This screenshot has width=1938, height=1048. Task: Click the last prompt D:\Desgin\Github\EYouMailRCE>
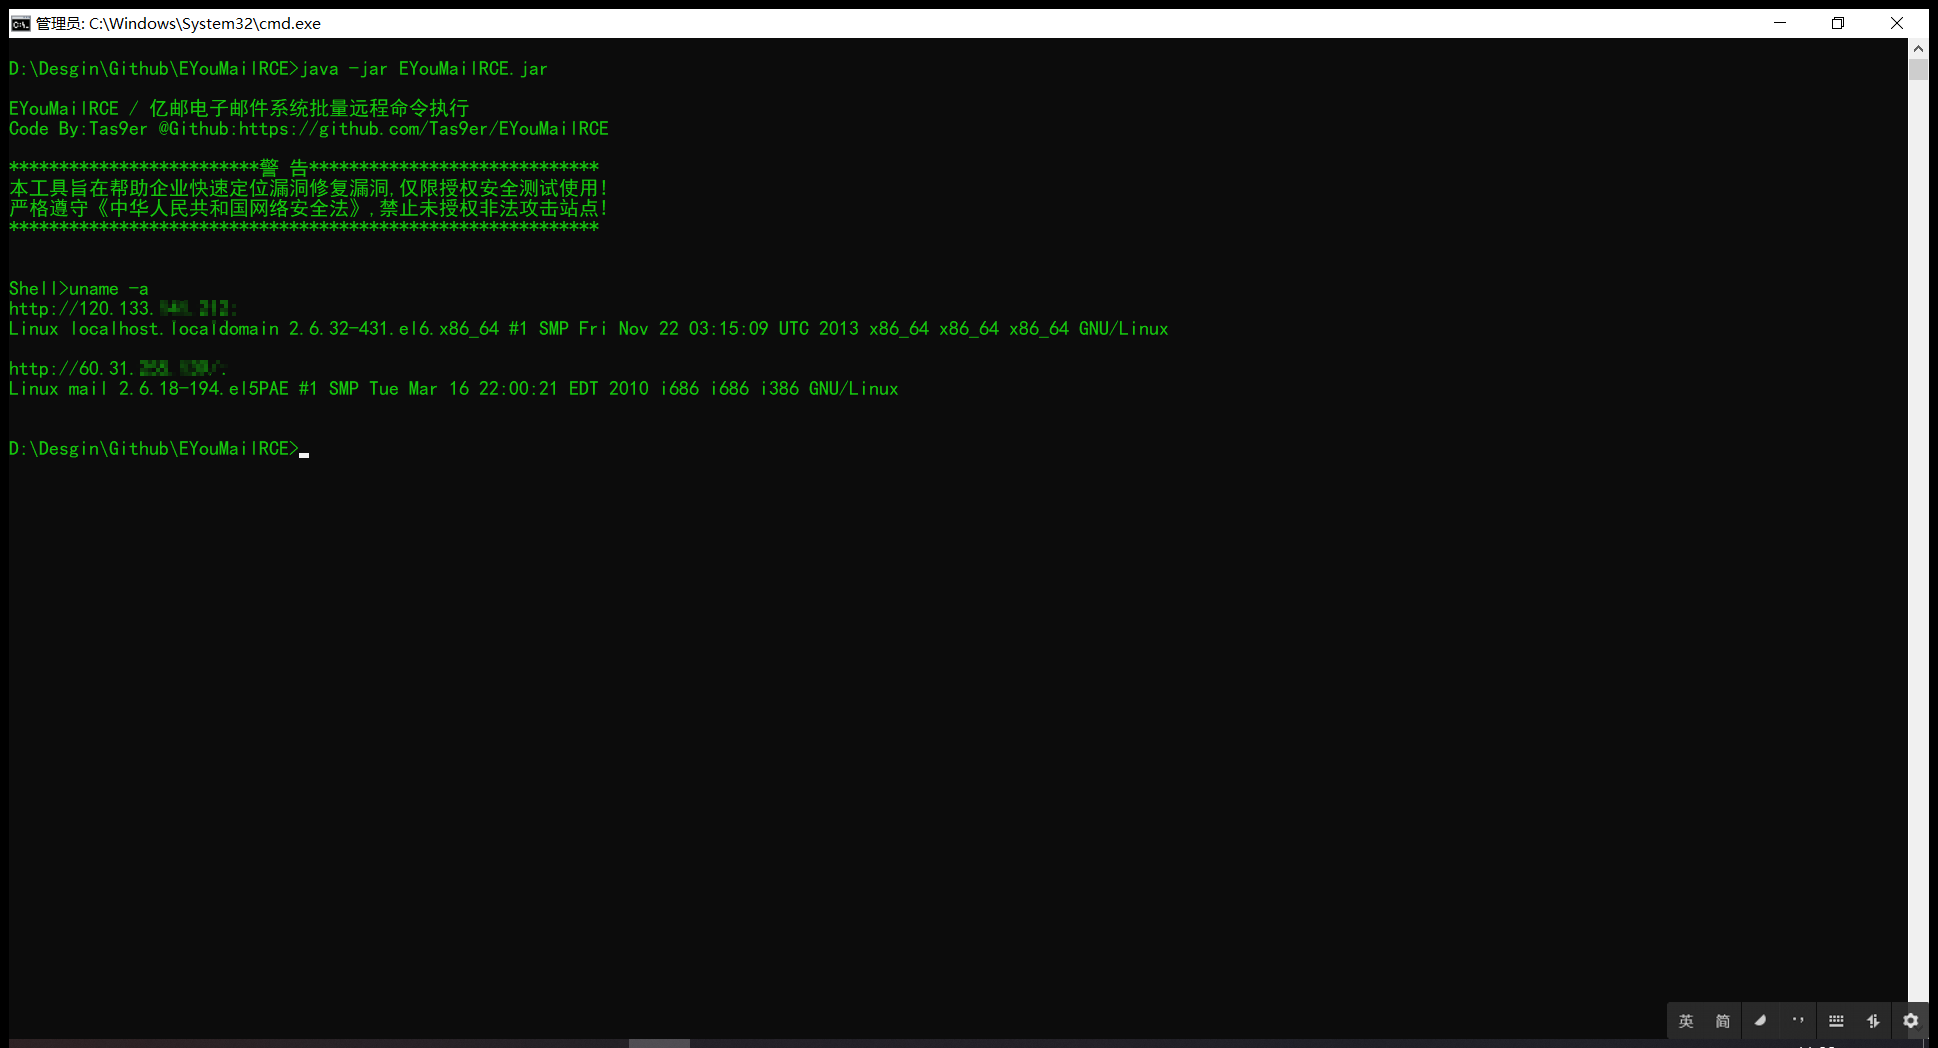click(x=154, y=449)
